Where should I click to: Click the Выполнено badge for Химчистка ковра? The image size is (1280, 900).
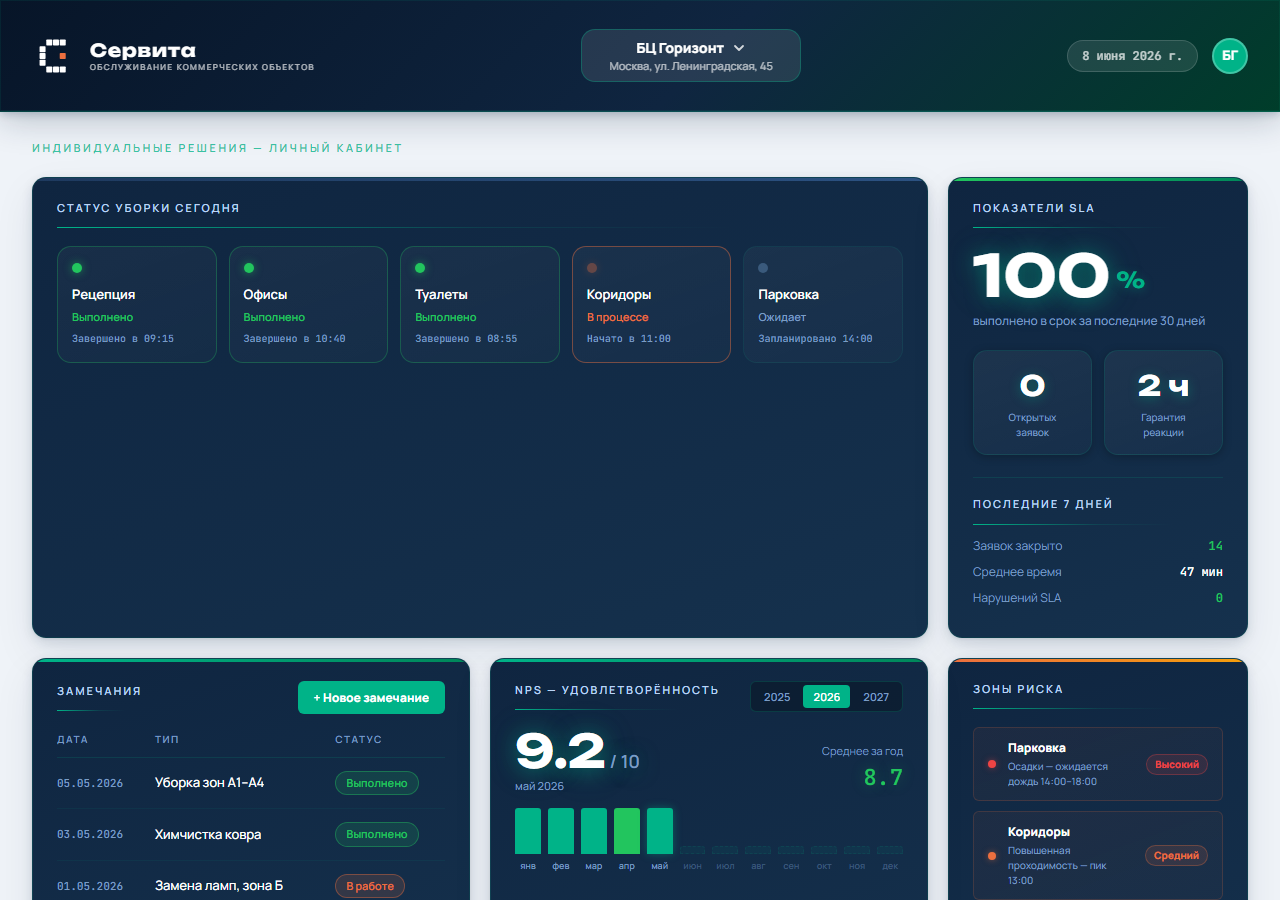(377, 834)
